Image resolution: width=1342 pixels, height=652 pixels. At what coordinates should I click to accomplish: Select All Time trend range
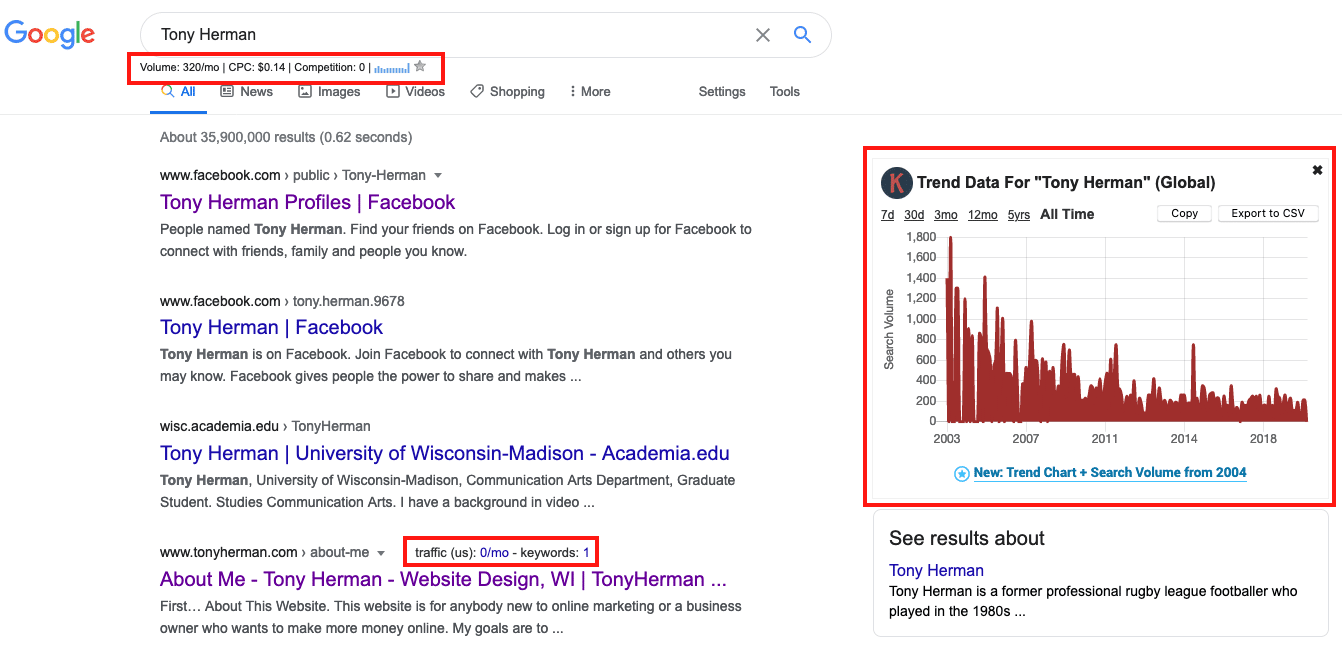coord(1067,214)
